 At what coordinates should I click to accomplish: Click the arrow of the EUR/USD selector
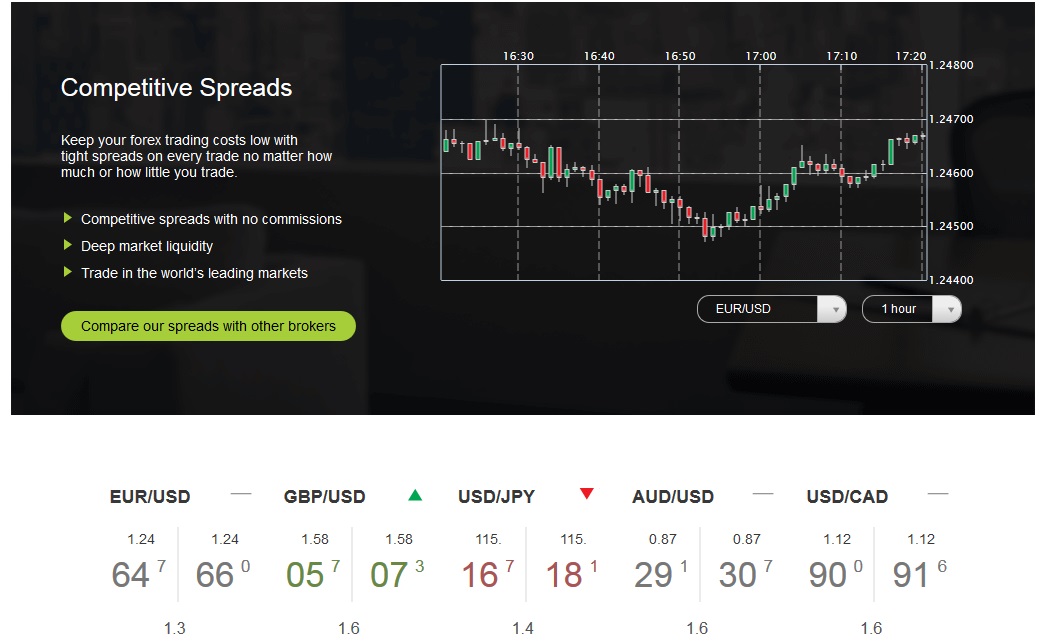coord(833,309)
